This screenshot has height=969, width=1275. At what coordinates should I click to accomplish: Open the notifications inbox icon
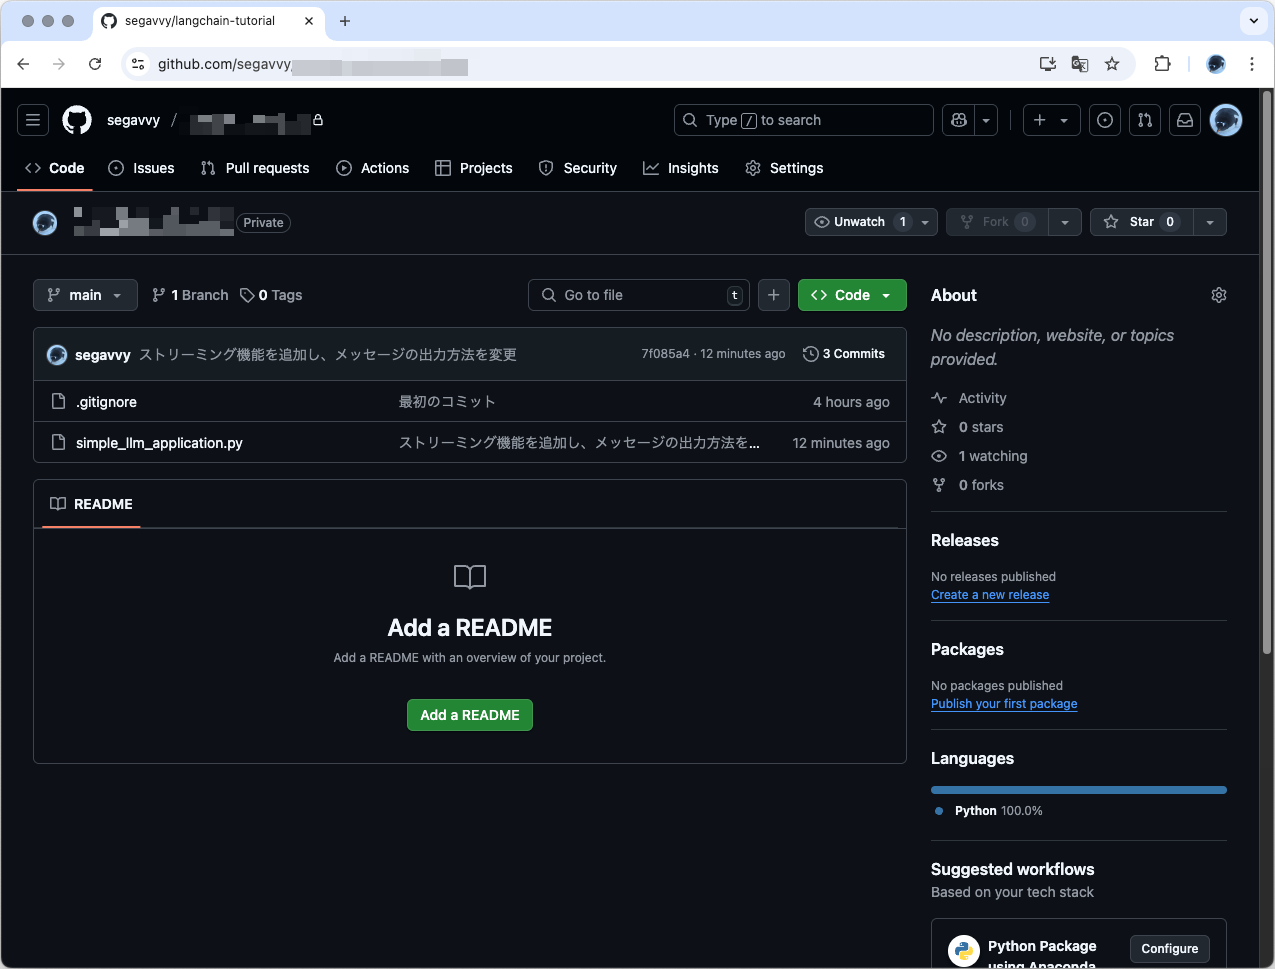coord(1185,120)
